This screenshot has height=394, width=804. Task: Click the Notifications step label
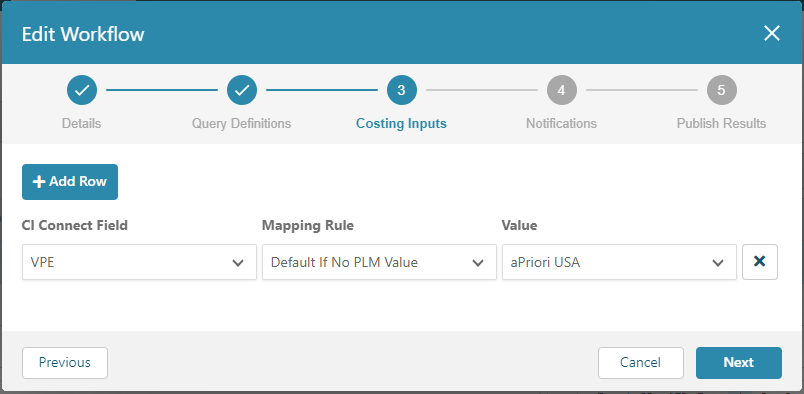[x=561, y=124]
